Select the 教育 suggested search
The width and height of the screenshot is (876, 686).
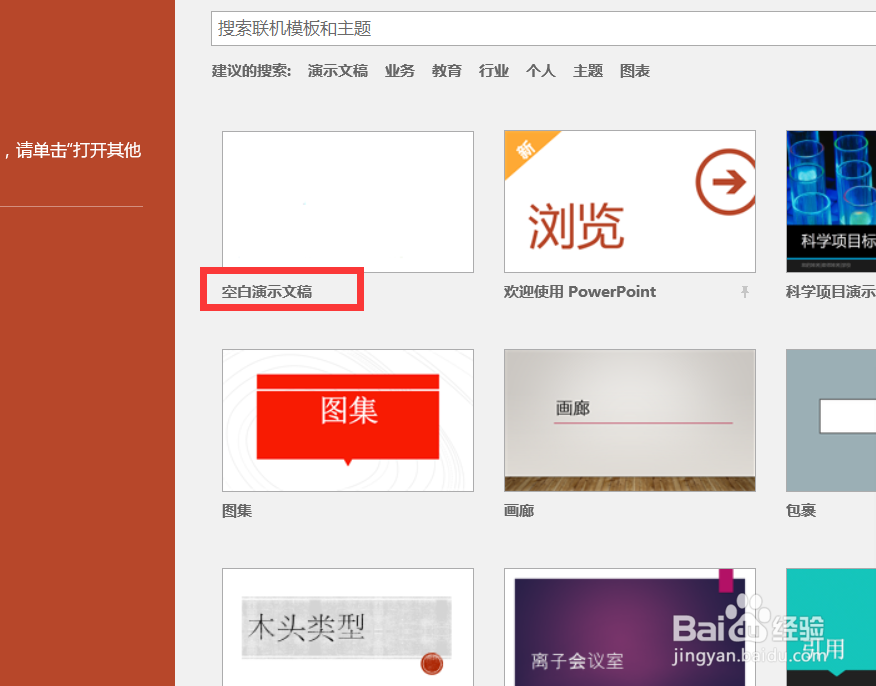[446, 71]
